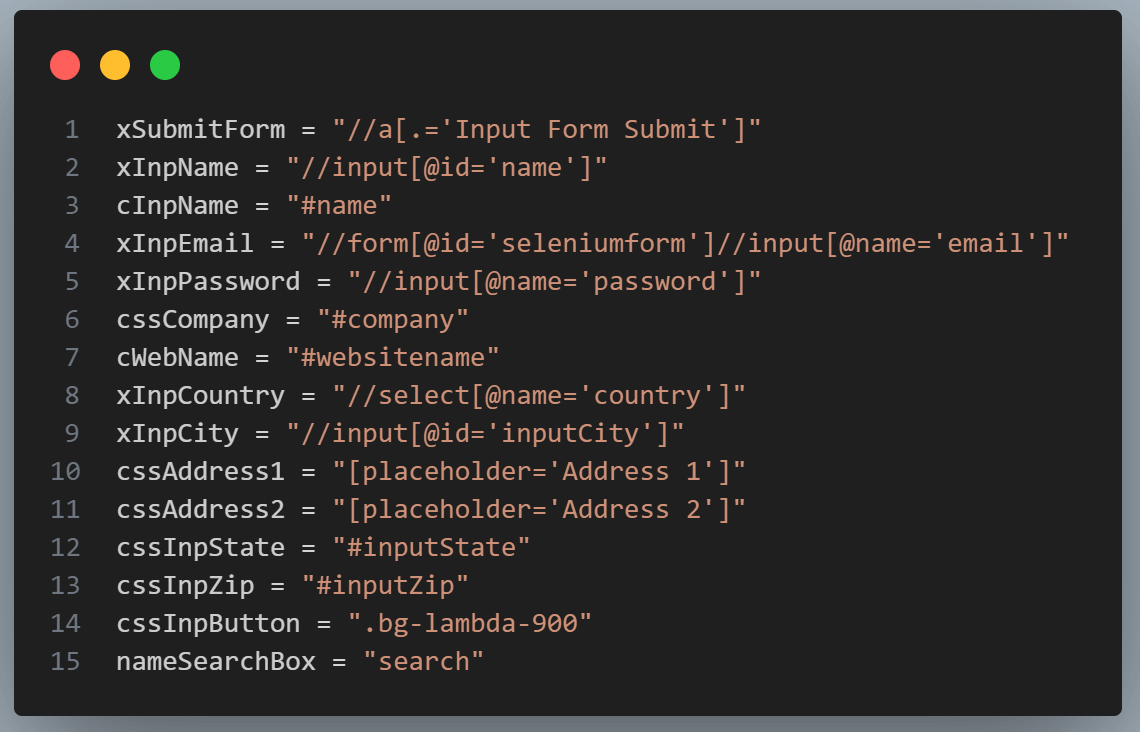Click the yellow minimize dot

click(115, 65)
